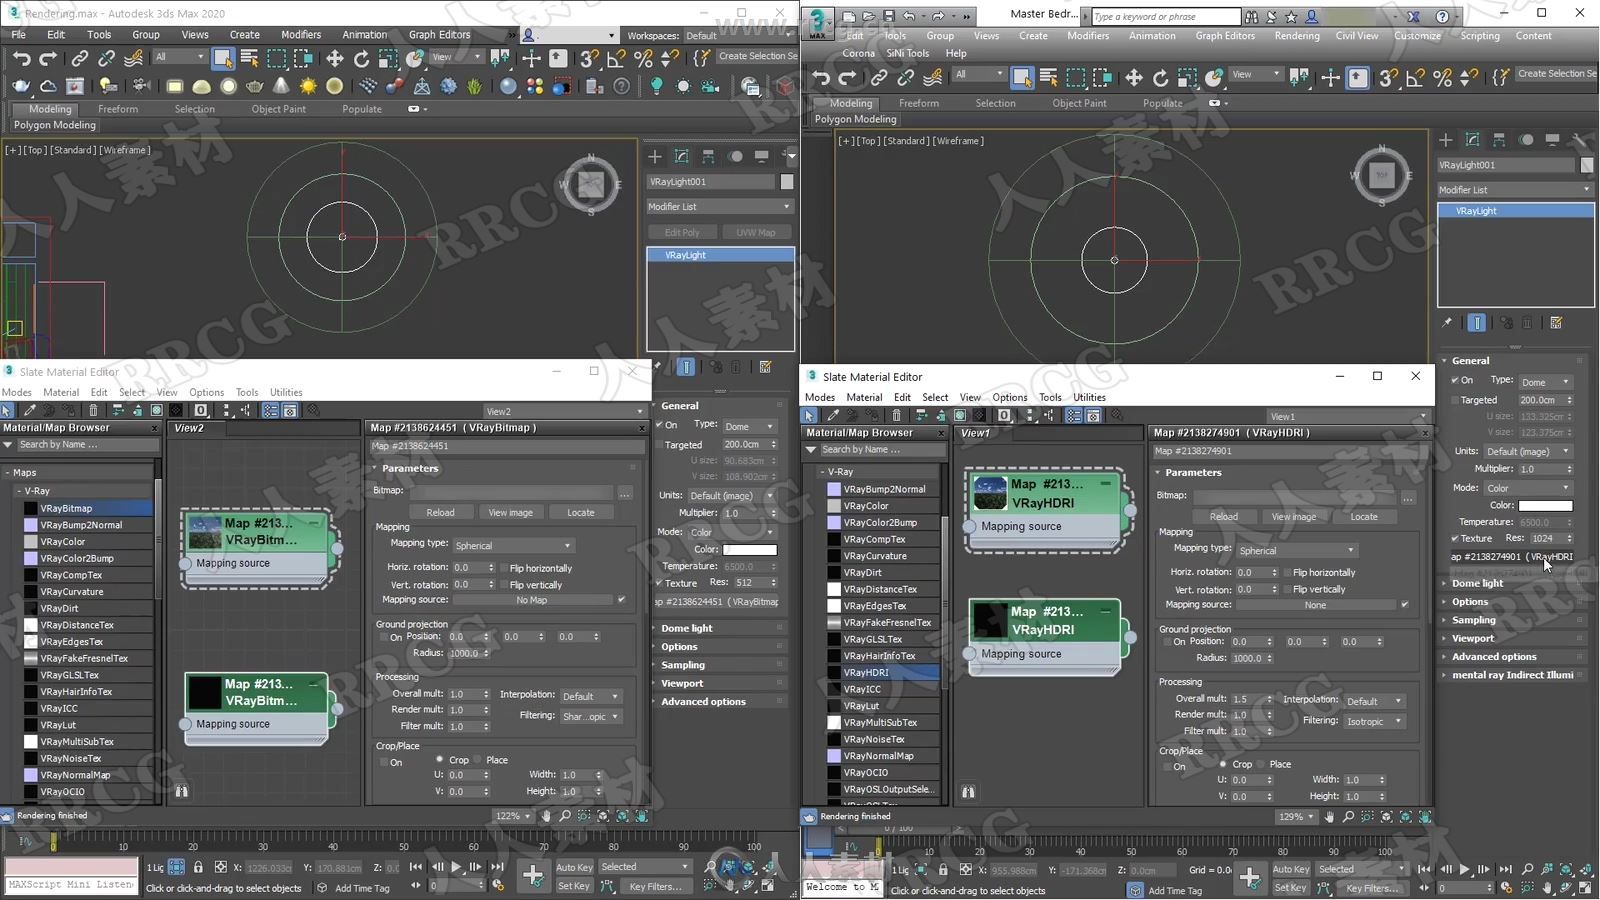Click Color swatch in right General rollout

(1545, 506)
